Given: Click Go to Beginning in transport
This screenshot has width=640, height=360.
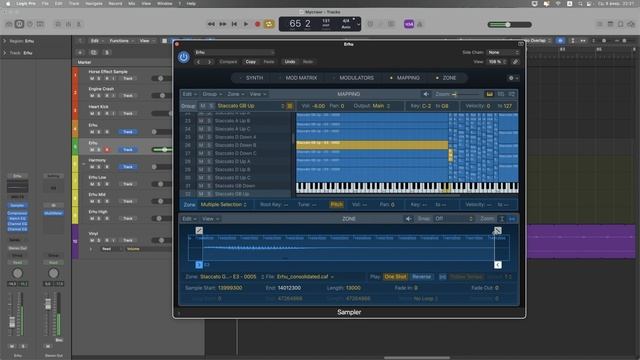Looking at the screenshot, I should [234, 24].
